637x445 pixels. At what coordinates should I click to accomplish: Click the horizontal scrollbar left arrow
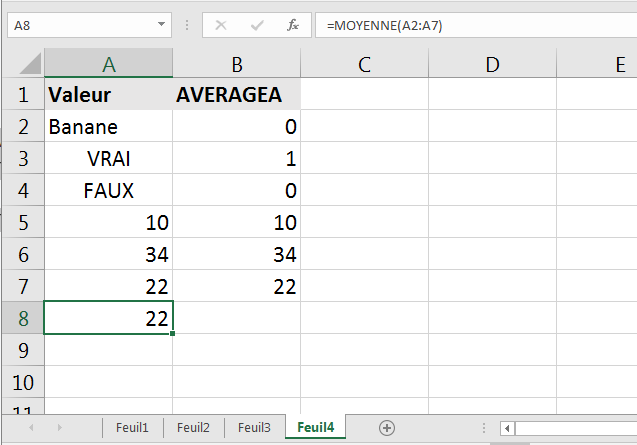[x=507, y=428]
